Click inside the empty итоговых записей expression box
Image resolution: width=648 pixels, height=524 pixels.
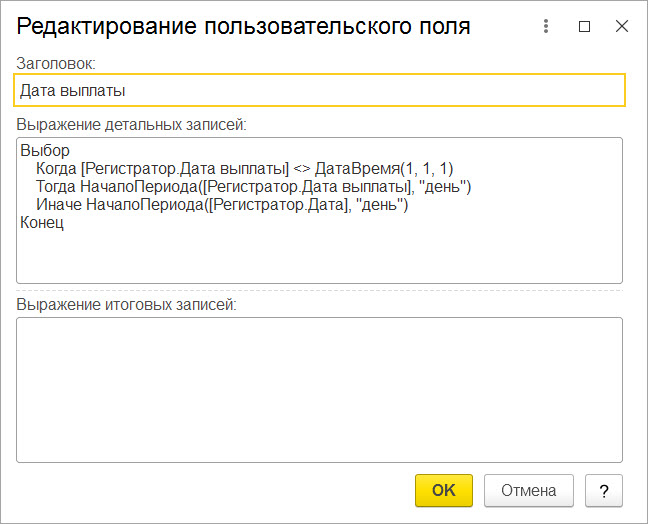(x=319, y=390)
